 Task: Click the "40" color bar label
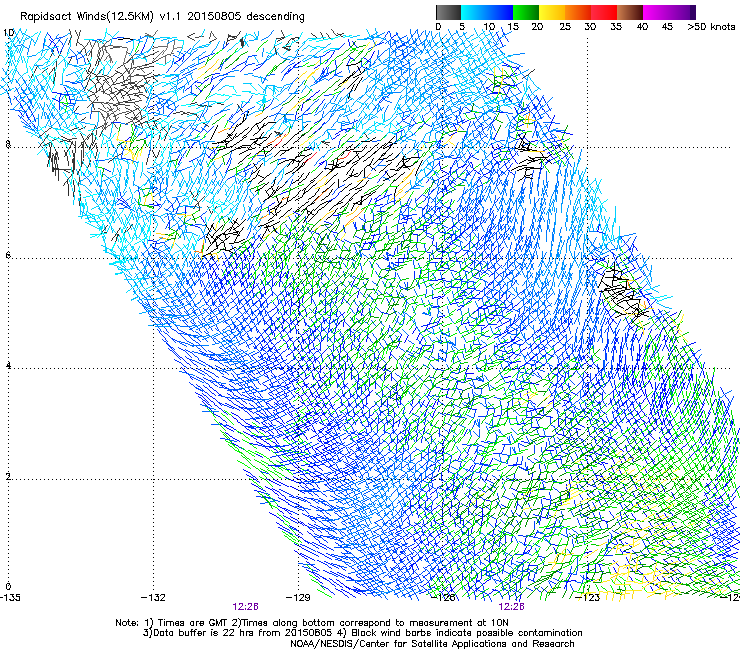click(x=642, y=27)
